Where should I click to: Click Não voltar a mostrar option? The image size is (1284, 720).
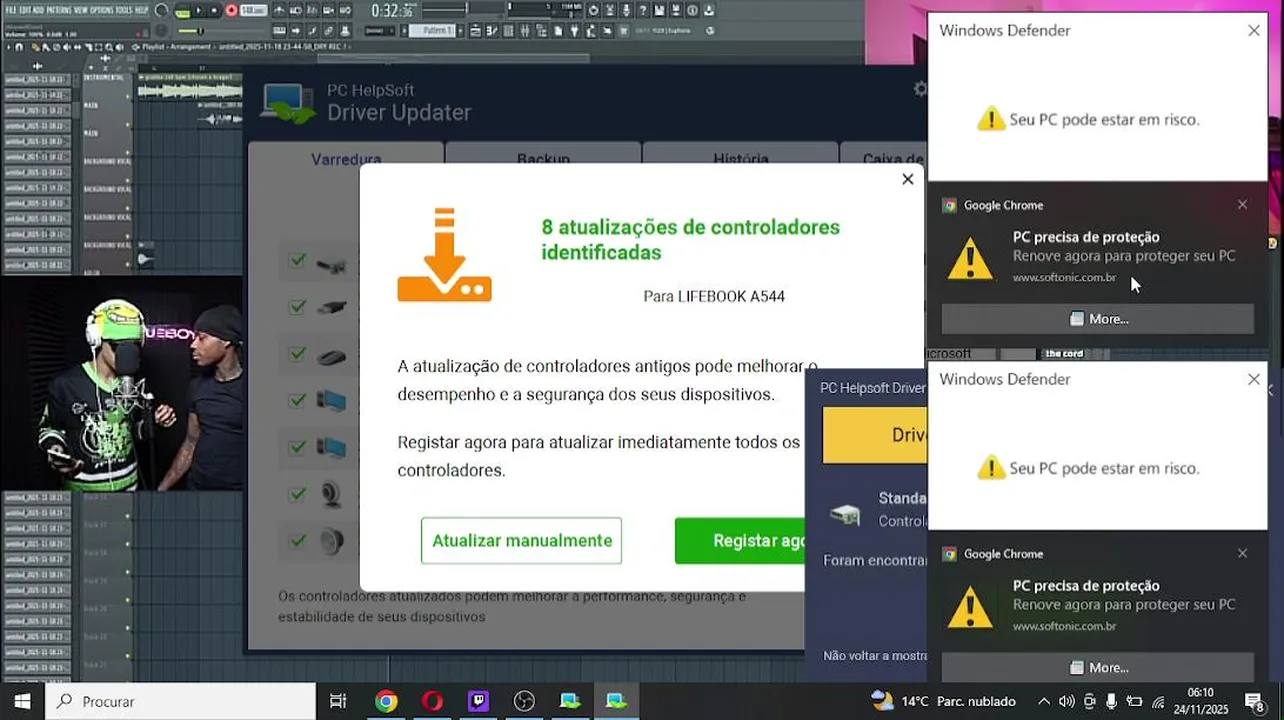pos(875,655)
